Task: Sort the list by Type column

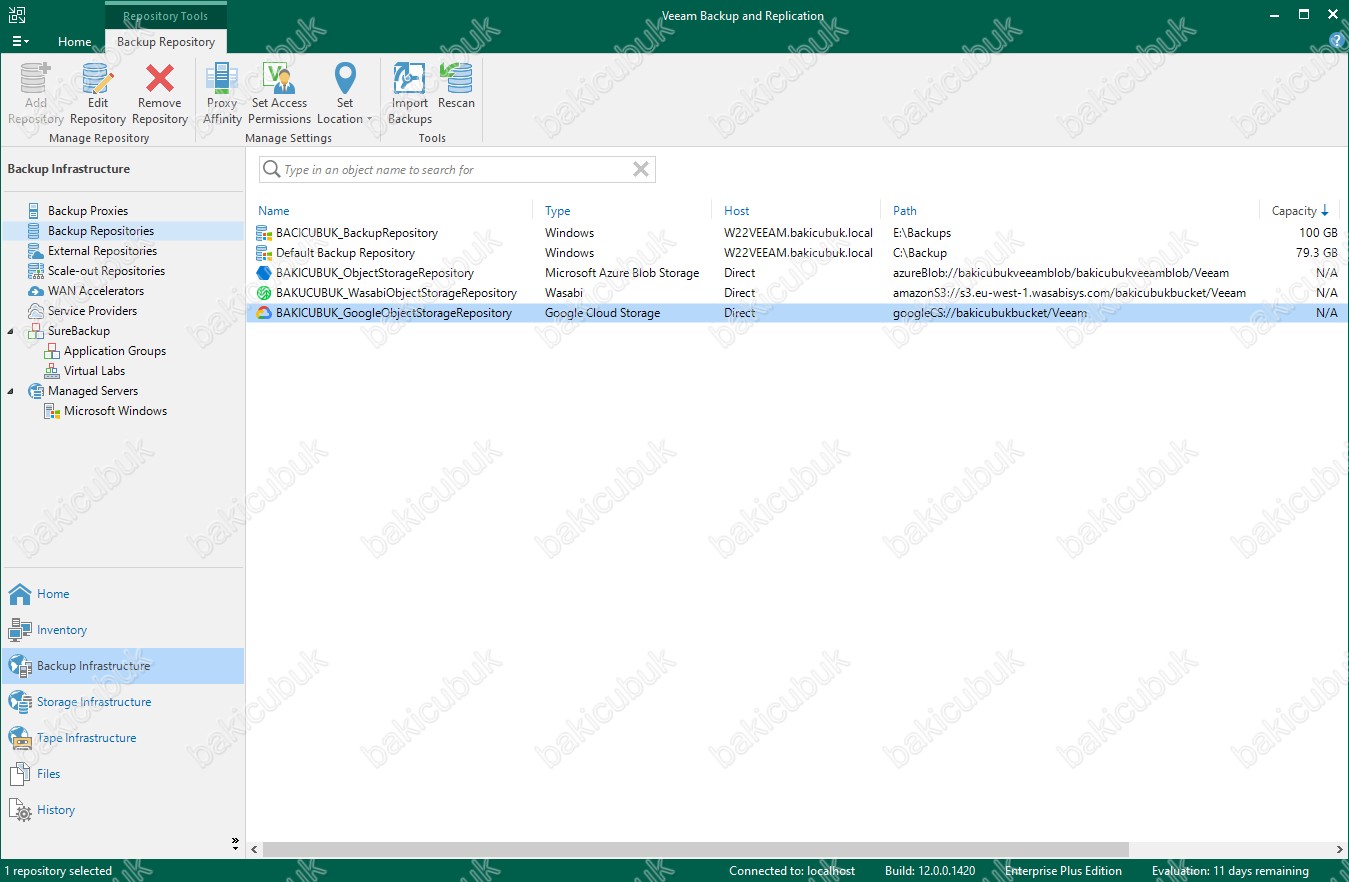Action: [x=558, y=211]
